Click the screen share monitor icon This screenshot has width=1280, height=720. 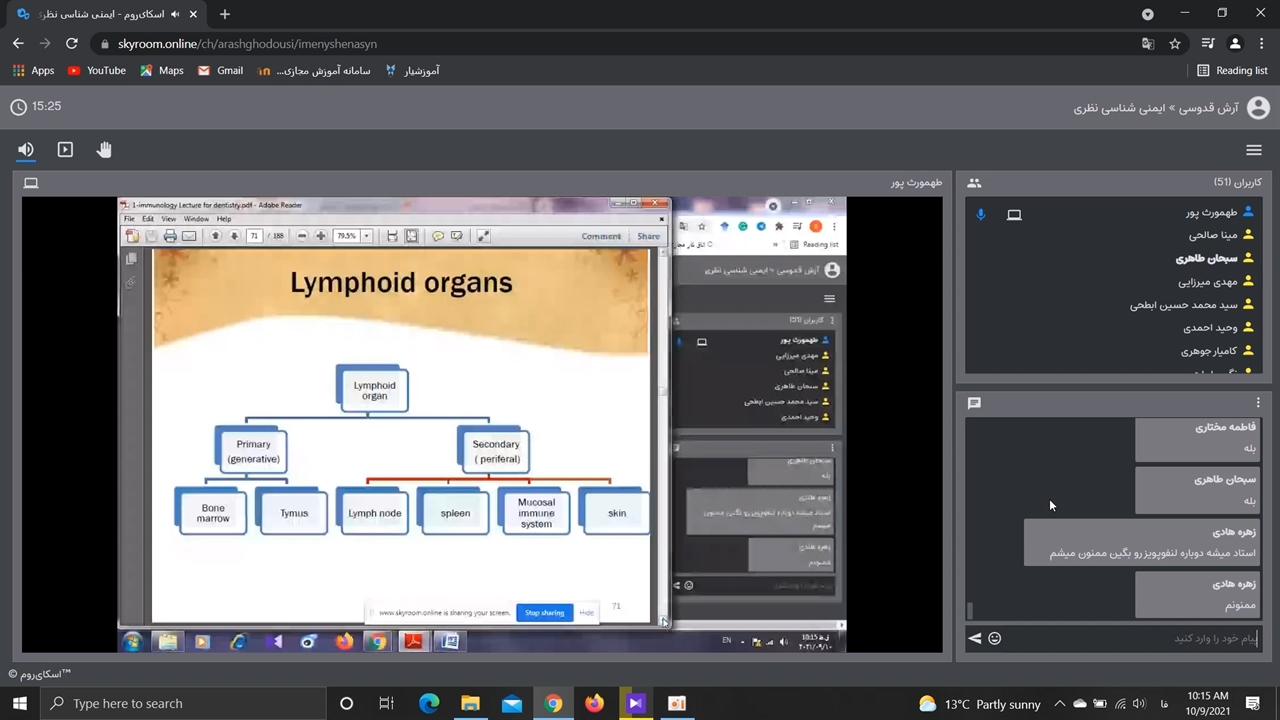[x=31, y=183]
